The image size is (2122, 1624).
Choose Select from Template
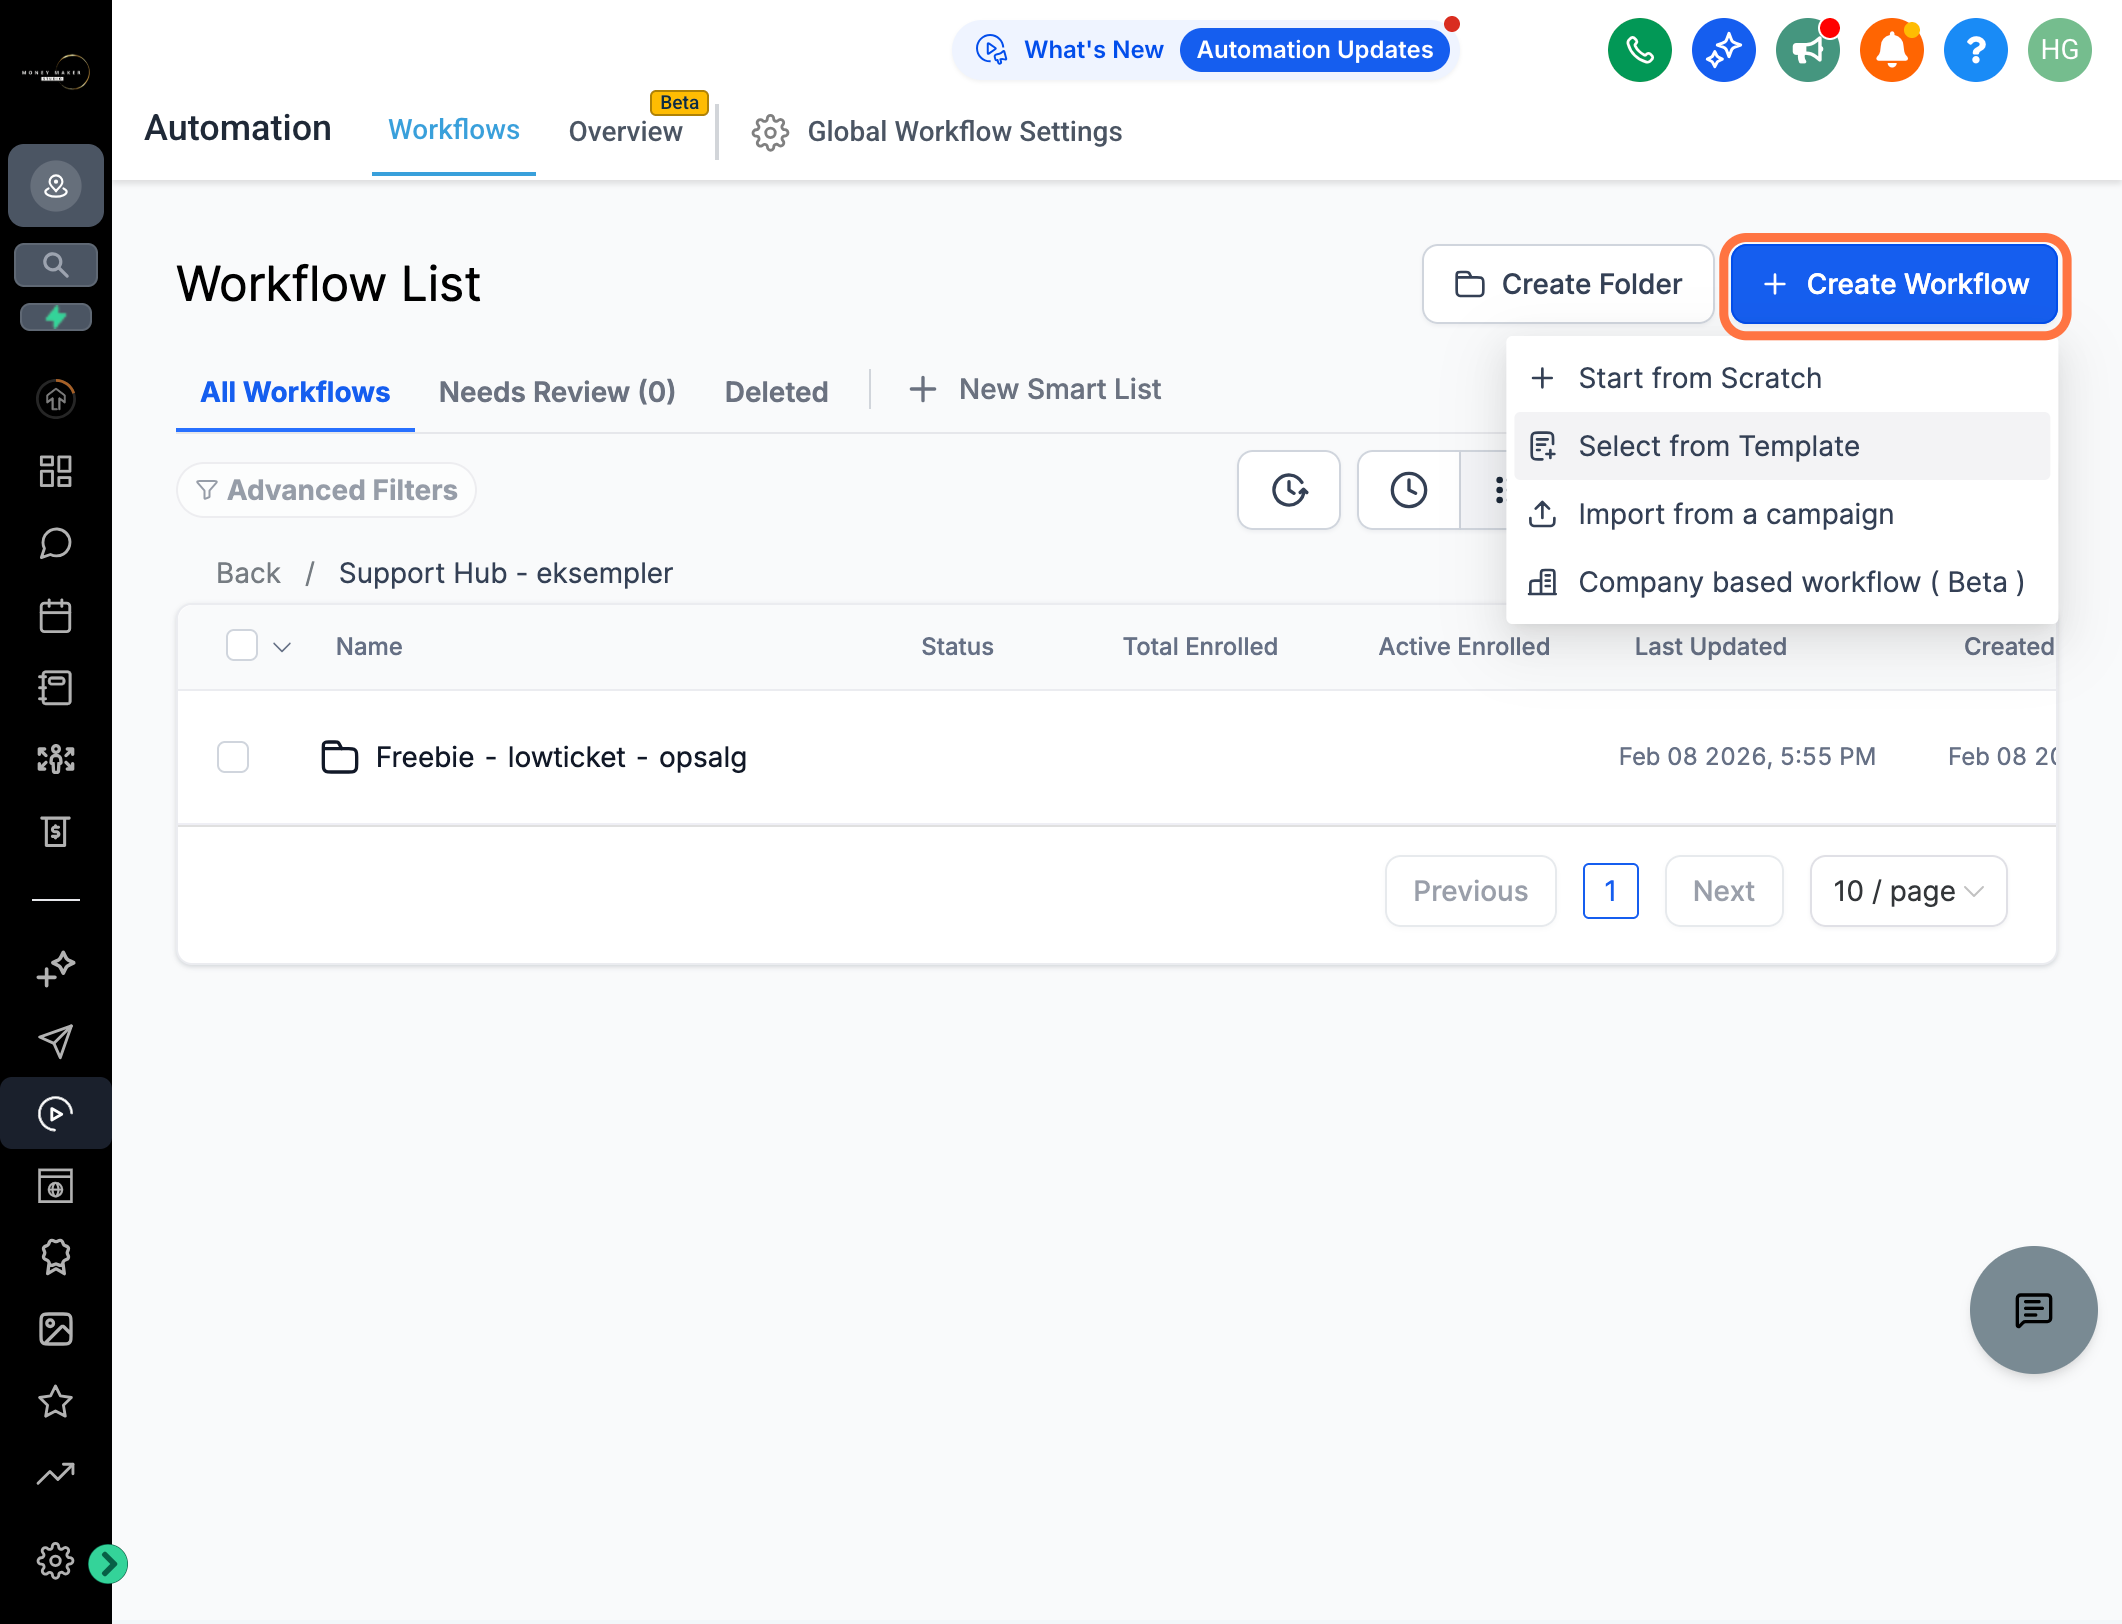click(1782, 446)
